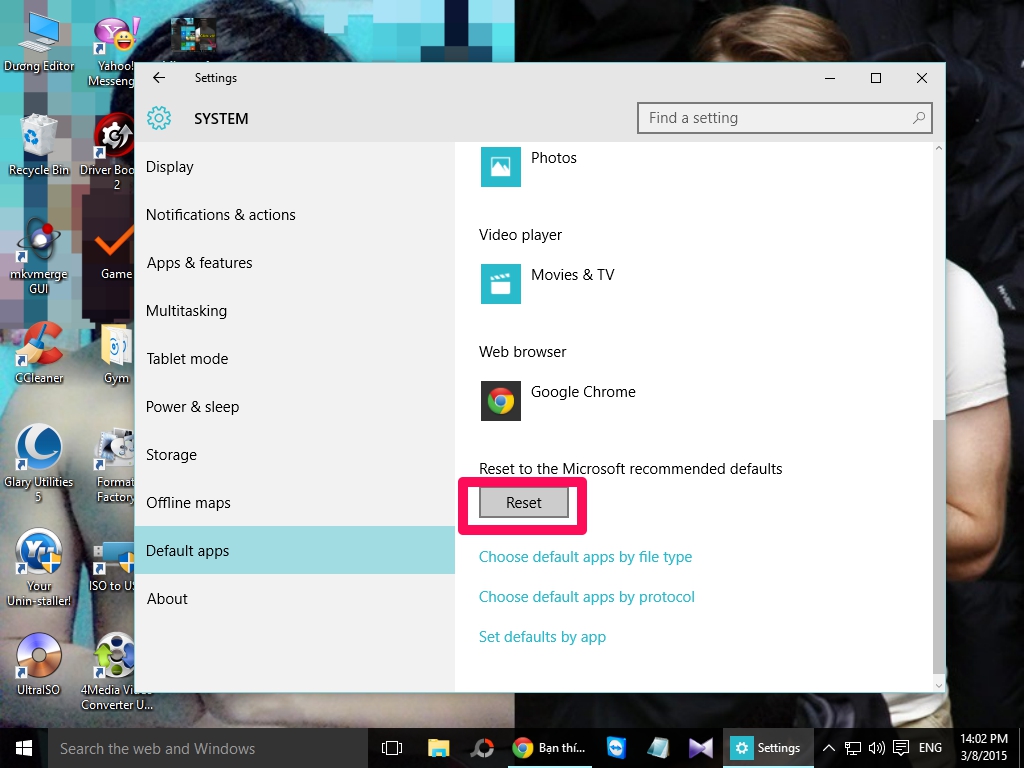Open TeamViewer from the taskbar
This screenshot has height=768, width=1024.
click(617, 747)
